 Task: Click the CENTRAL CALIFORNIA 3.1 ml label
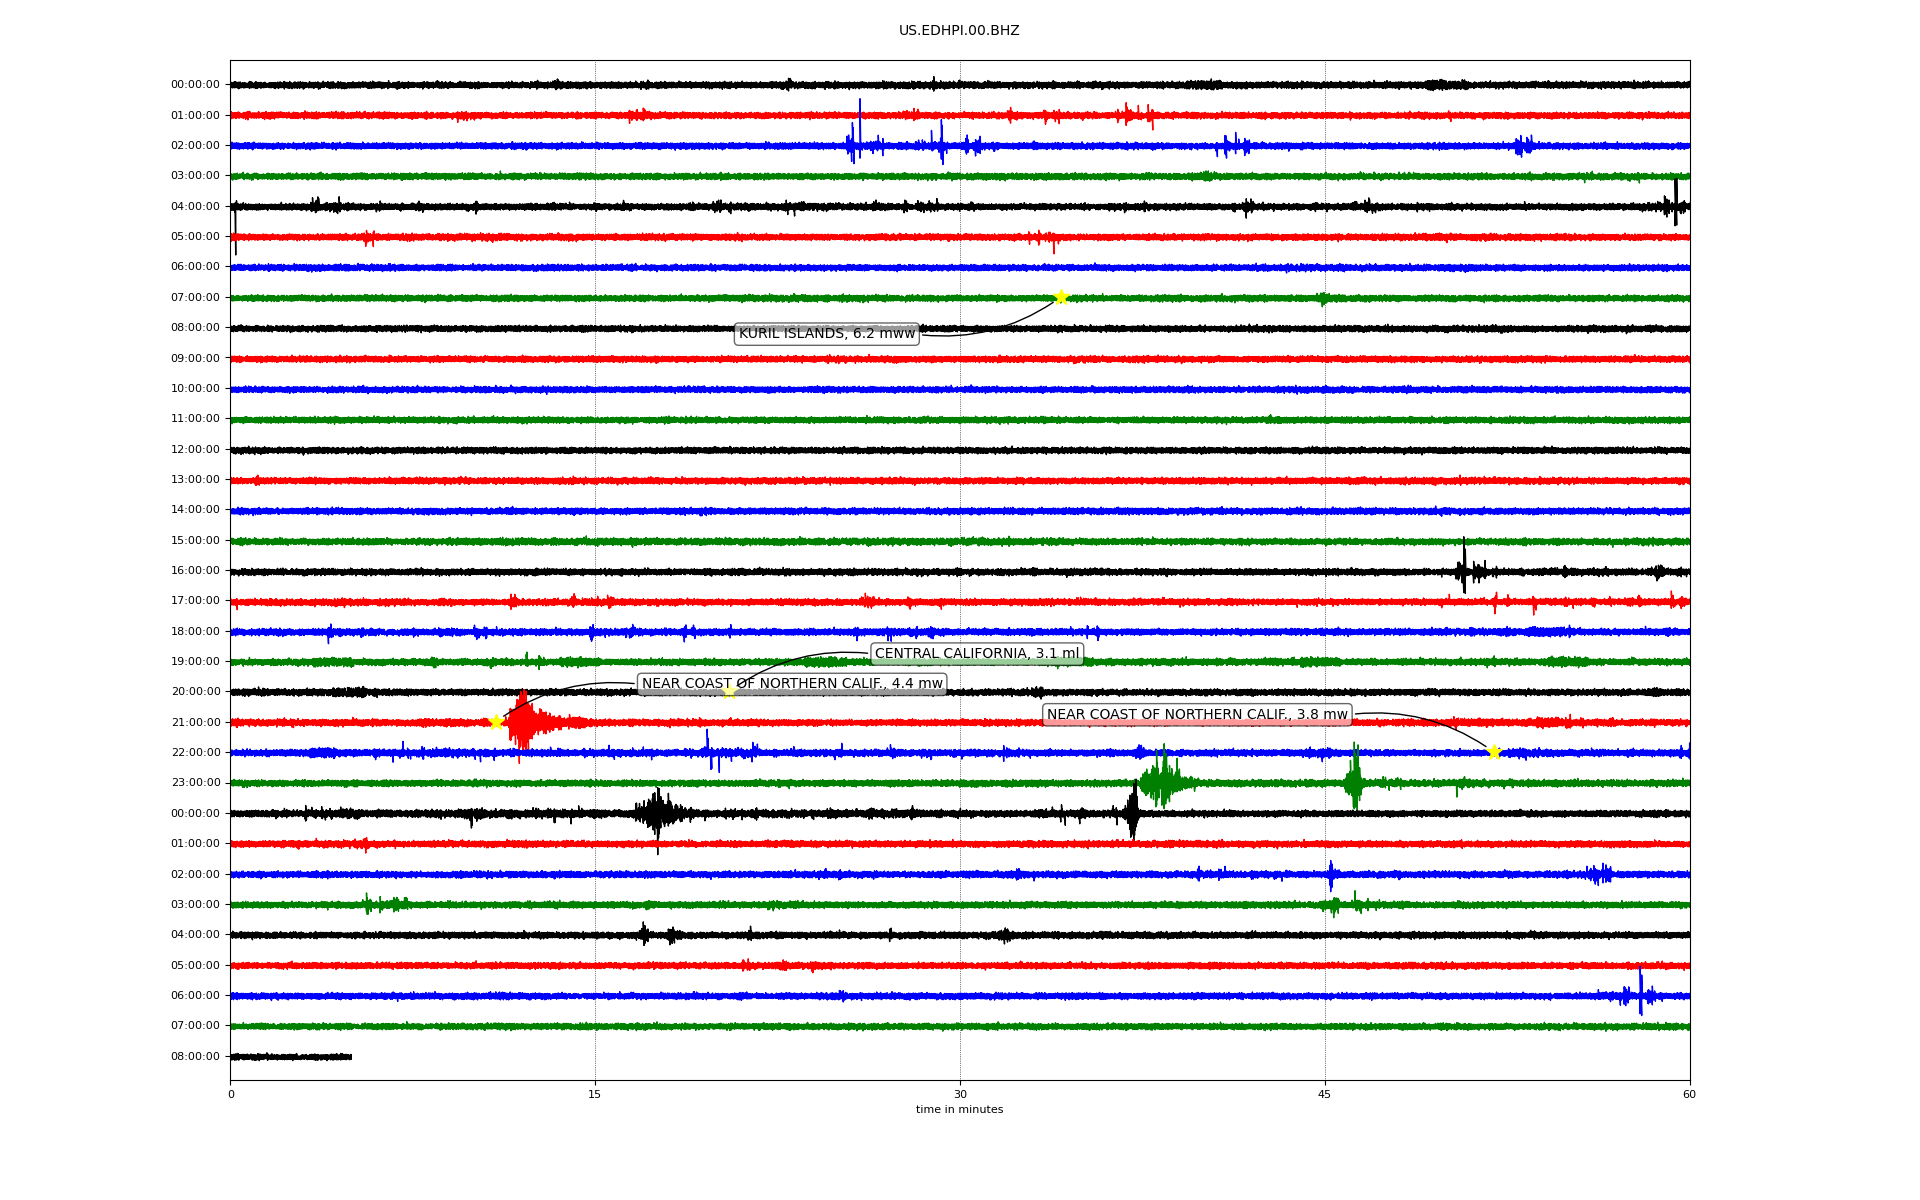pyautogui.click(x=977, y=654)
